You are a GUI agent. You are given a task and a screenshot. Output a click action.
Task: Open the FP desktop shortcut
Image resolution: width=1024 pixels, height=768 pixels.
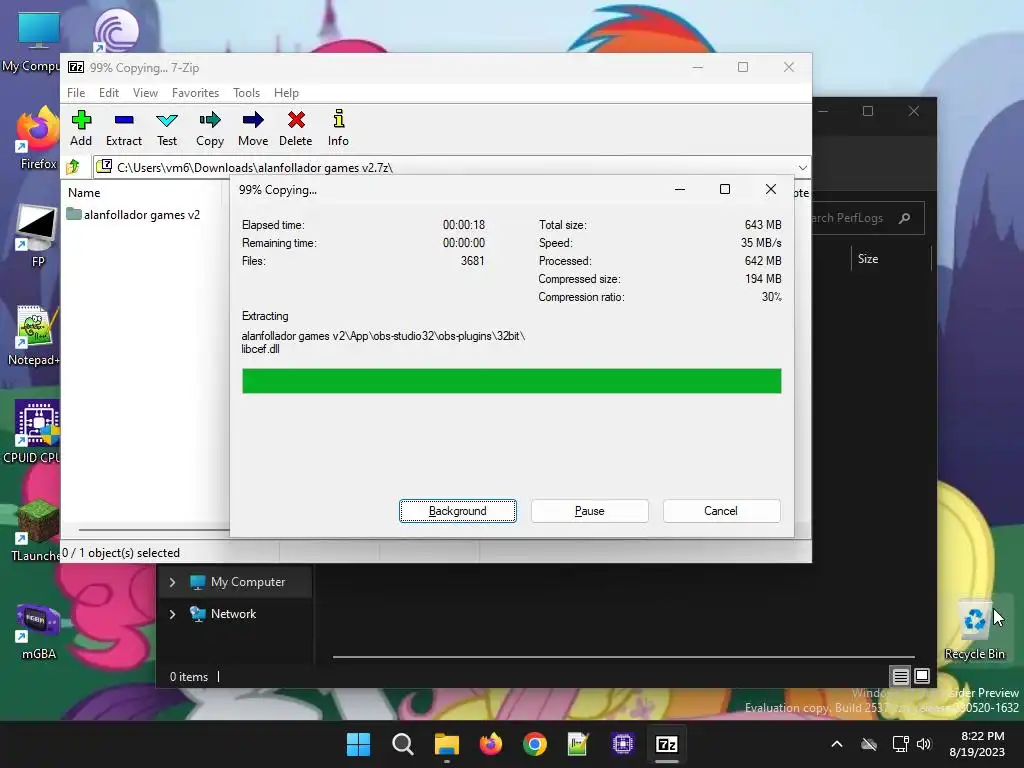[x=37, y=238]
